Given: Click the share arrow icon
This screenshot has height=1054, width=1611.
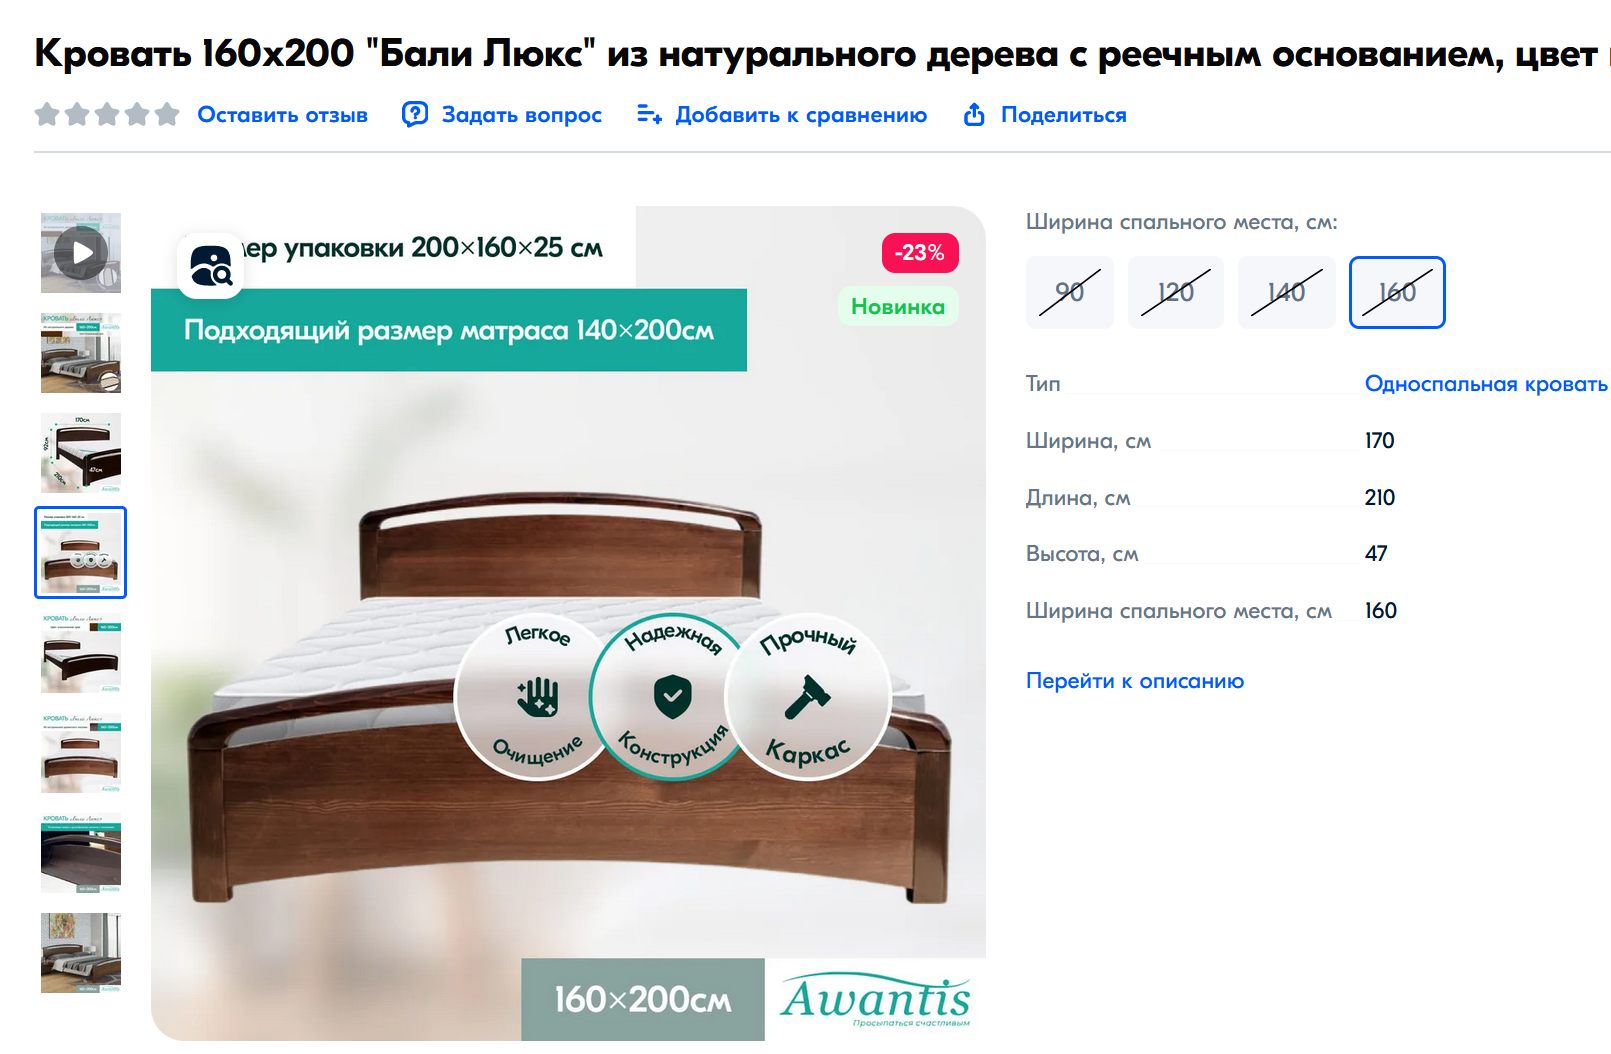Looking at the screenshot, I should click(x=974, y=115).
